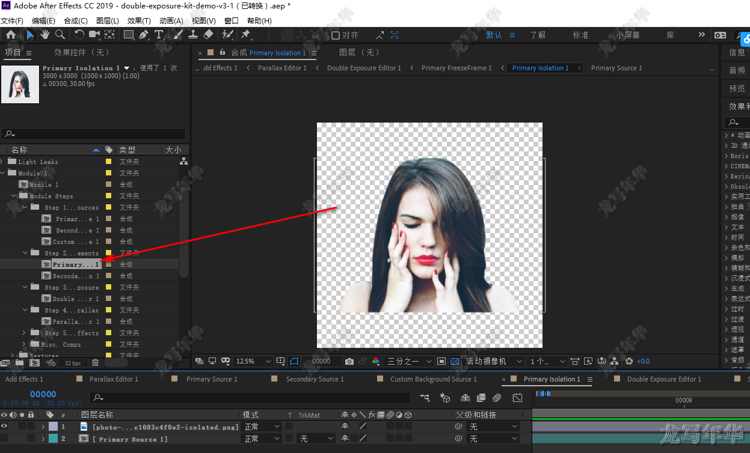The image size is (750, 453).
Task: Select the Type (T) tool
Action: coord(158,35)
